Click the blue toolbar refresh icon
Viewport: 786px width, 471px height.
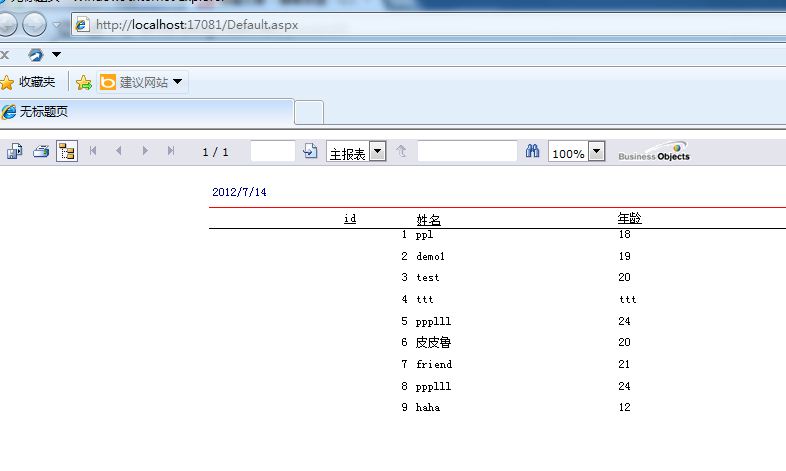pyautogui.click(x=35, y=55)
